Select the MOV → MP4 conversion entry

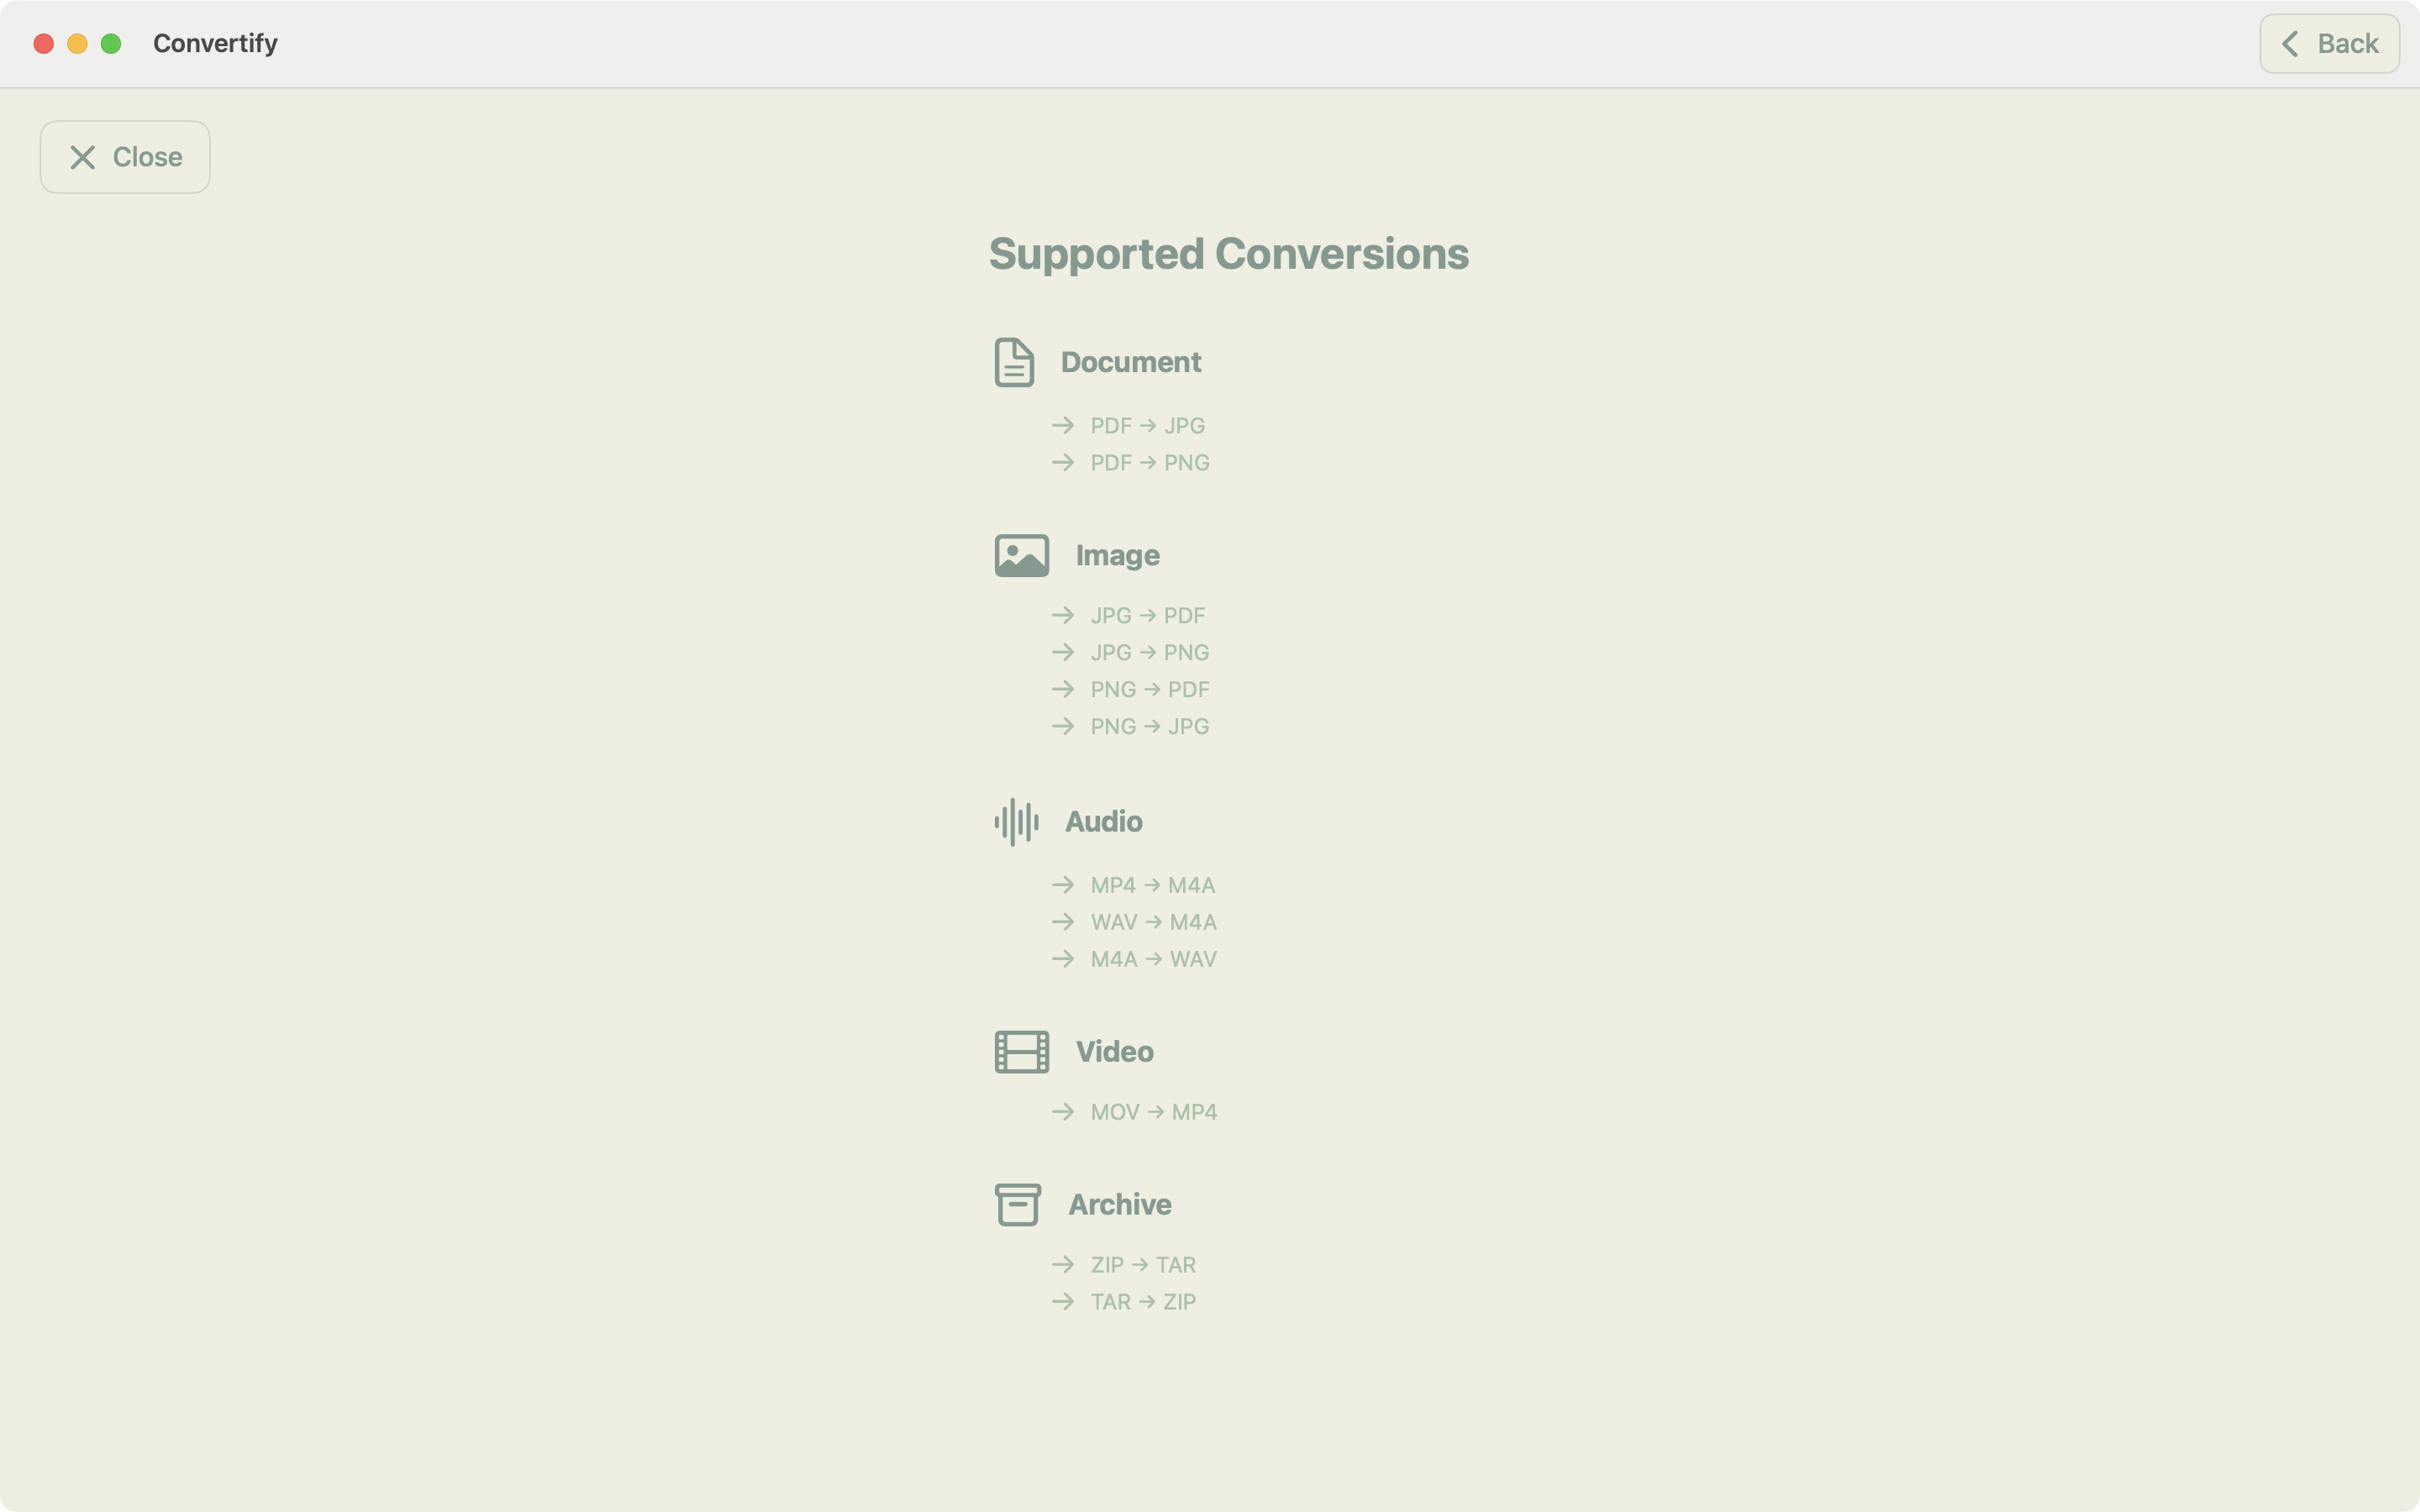pos(1153,1113)
